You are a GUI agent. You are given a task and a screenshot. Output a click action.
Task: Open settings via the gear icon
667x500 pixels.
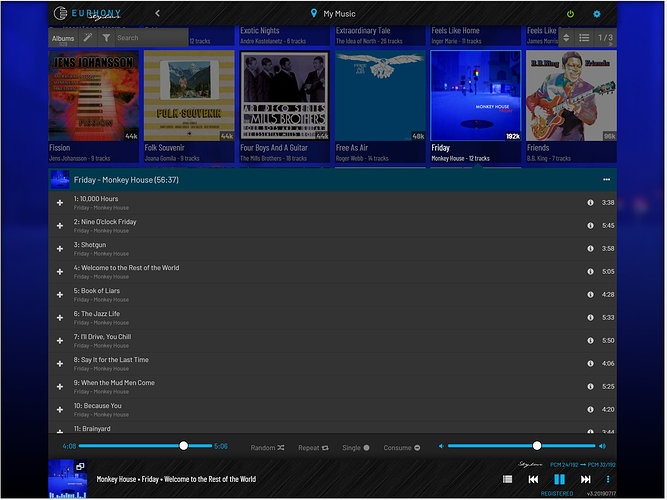click(x=597, y=14)
